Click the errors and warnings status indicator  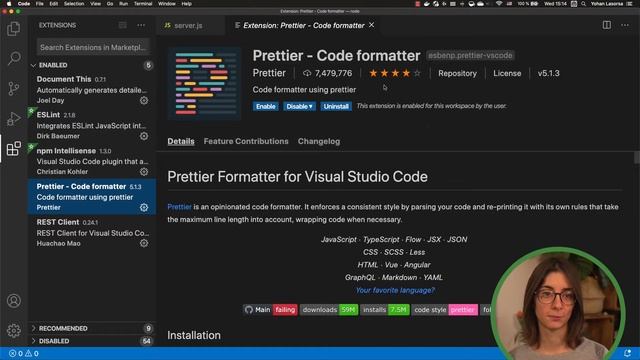click(24, 353)
